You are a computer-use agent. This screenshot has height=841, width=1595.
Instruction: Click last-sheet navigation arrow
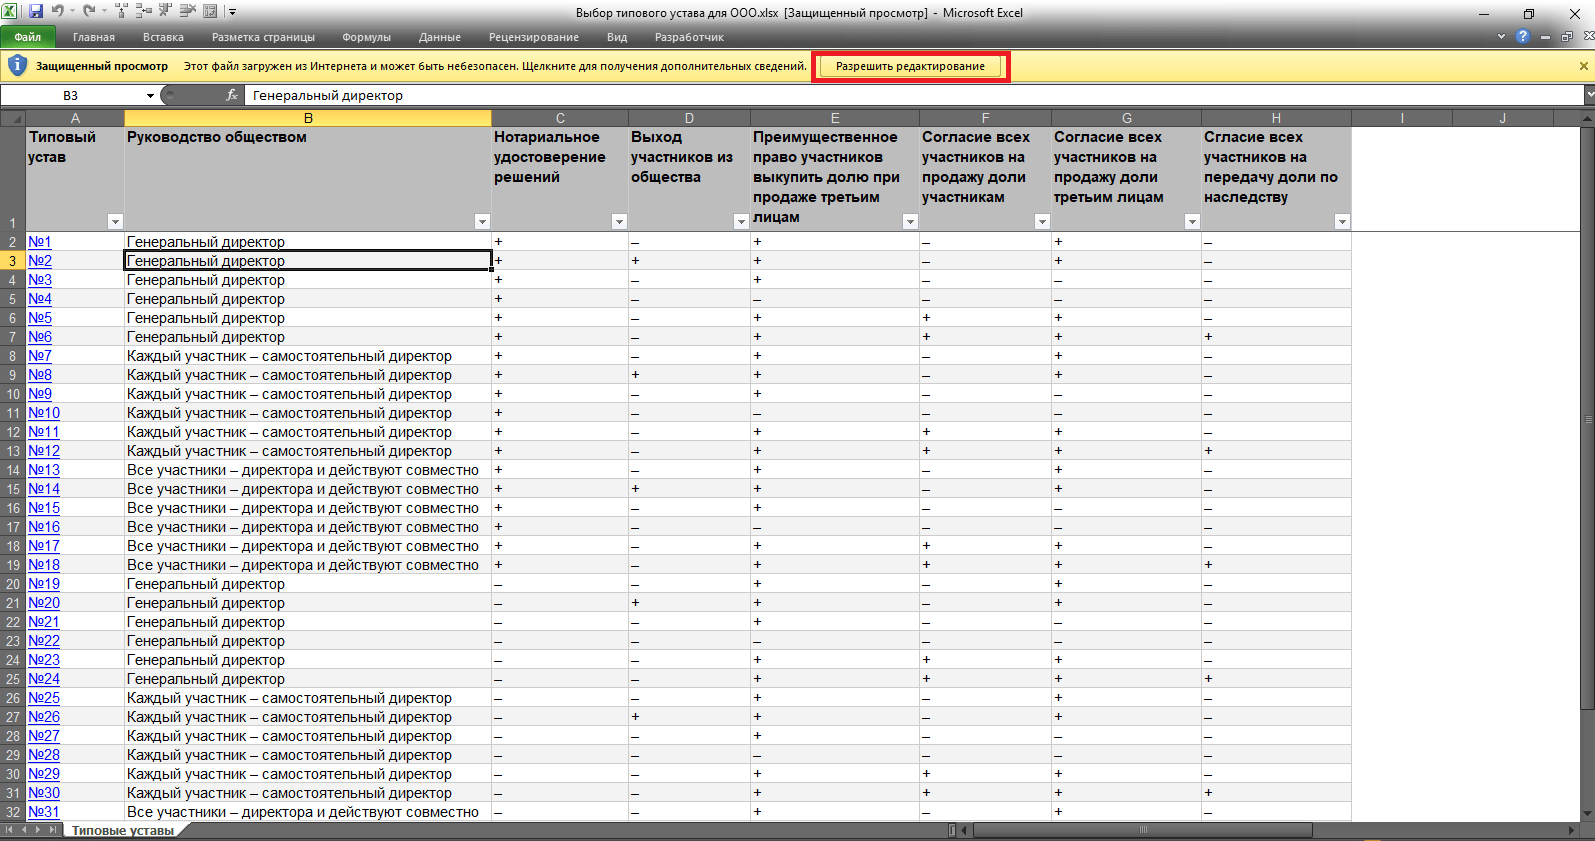click(53, 830)
